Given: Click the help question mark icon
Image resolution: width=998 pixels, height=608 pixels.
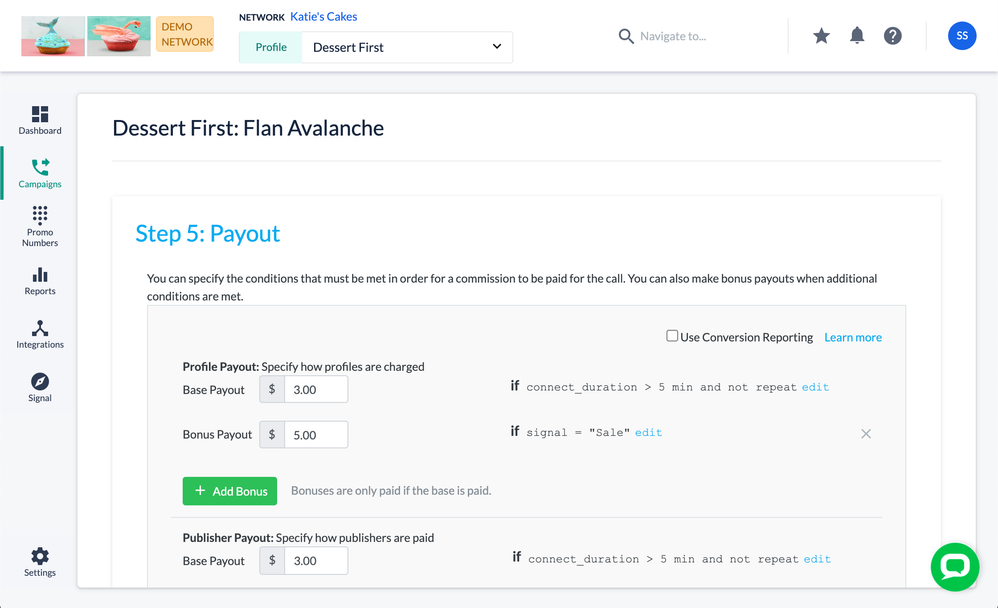Looking at the screenshot, I should [x=893, y=36].
